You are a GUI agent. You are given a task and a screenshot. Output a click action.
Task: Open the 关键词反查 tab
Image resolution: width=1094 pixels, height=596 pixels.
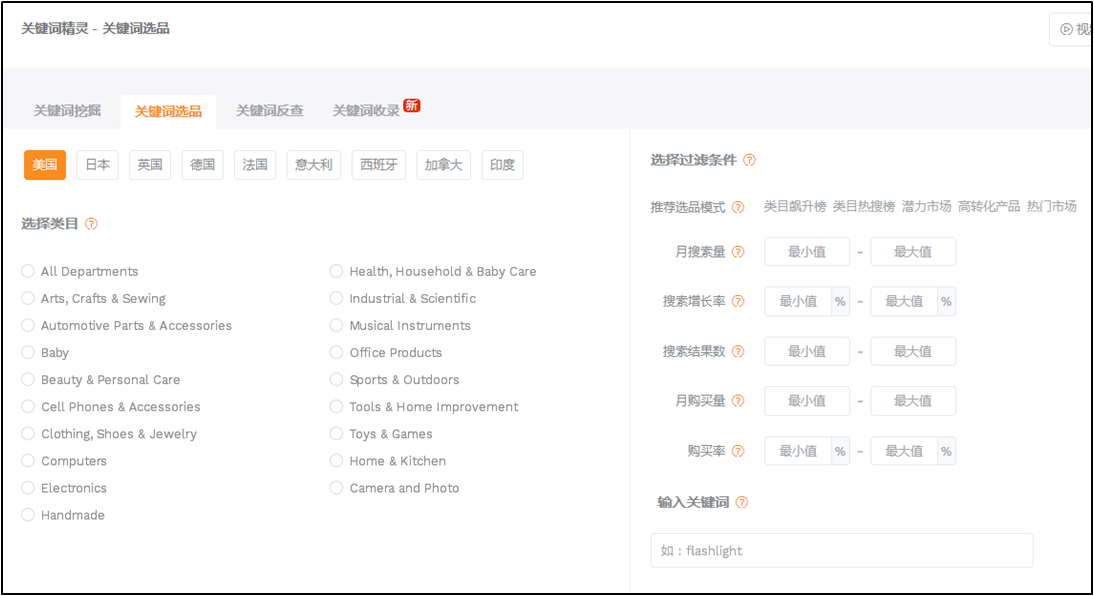point(269,111)
